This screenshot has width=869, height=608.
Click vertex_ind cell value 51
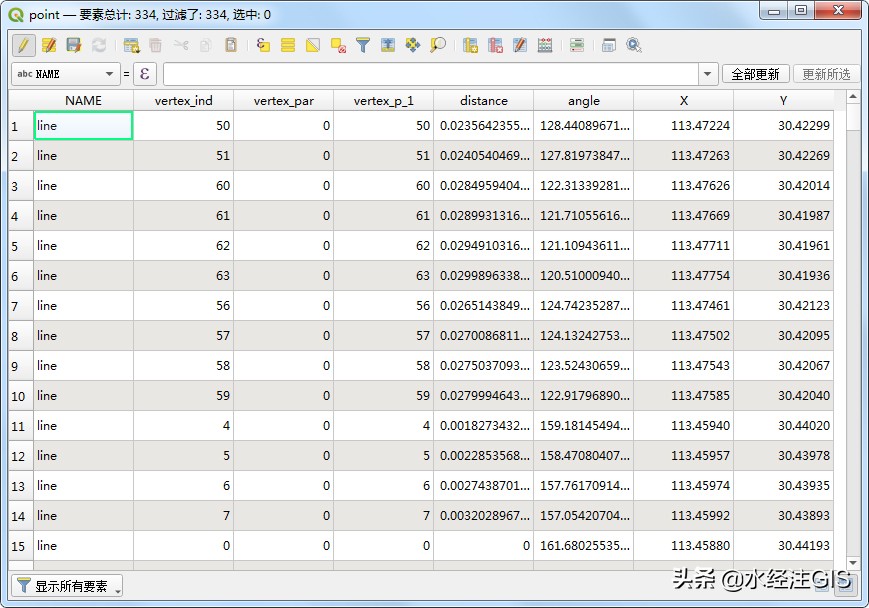pos(183,156)
